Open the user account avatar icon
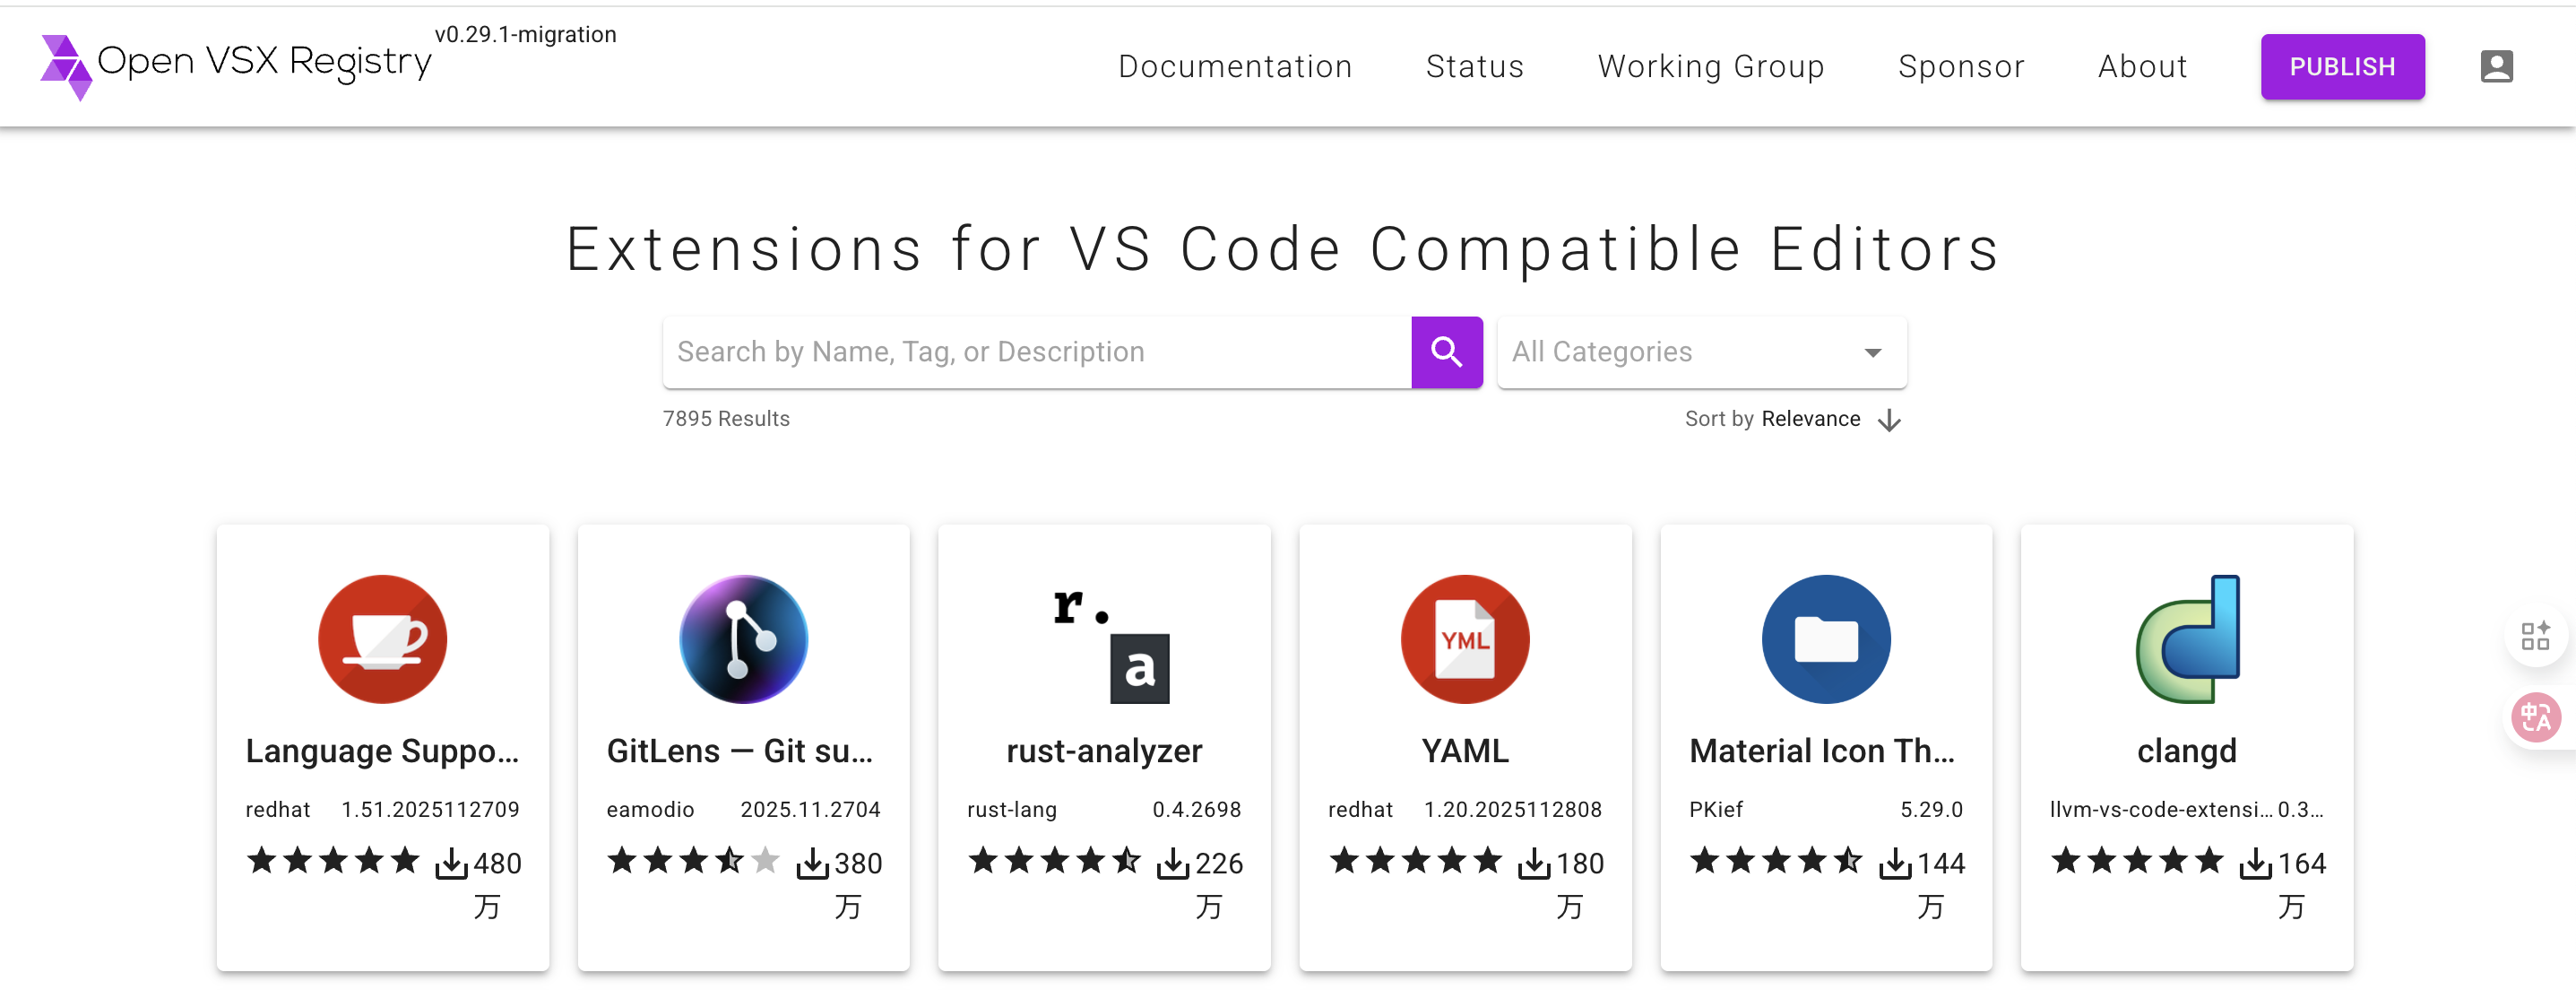2576x990 pixels. pyautogui.click(x=2496, y=66)
